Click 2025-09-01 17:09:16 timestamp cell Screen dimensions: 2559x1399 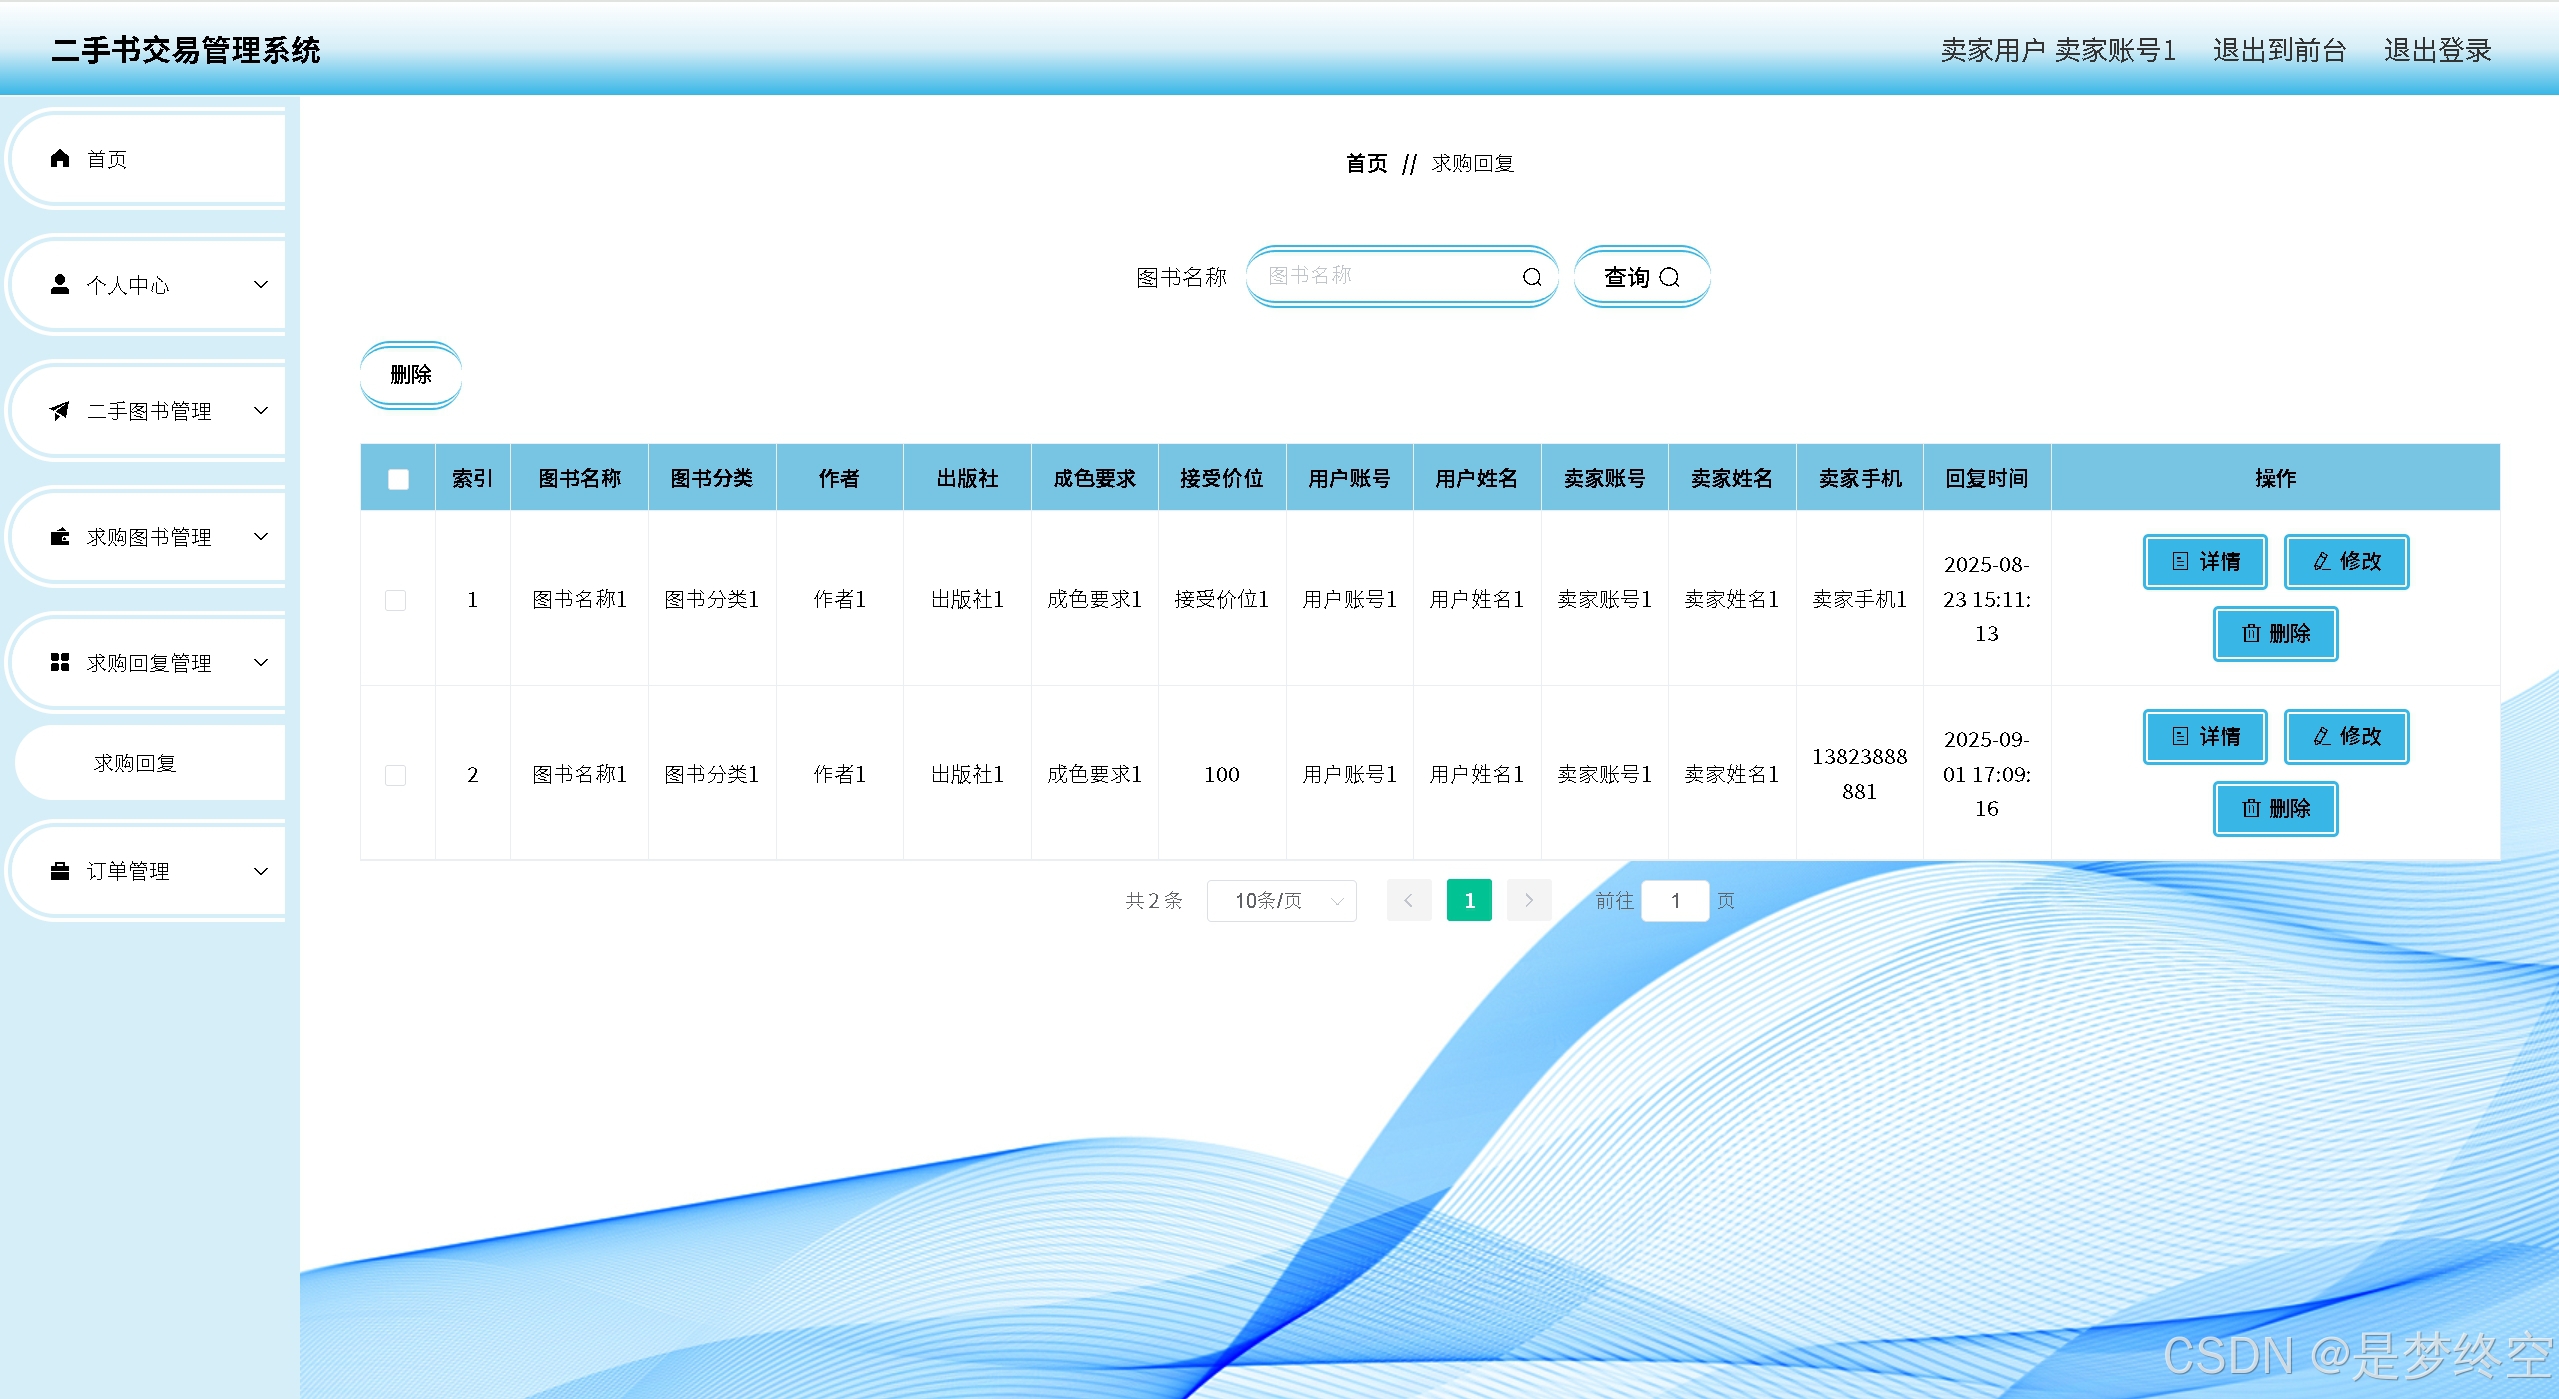(x=1986, y=774)
